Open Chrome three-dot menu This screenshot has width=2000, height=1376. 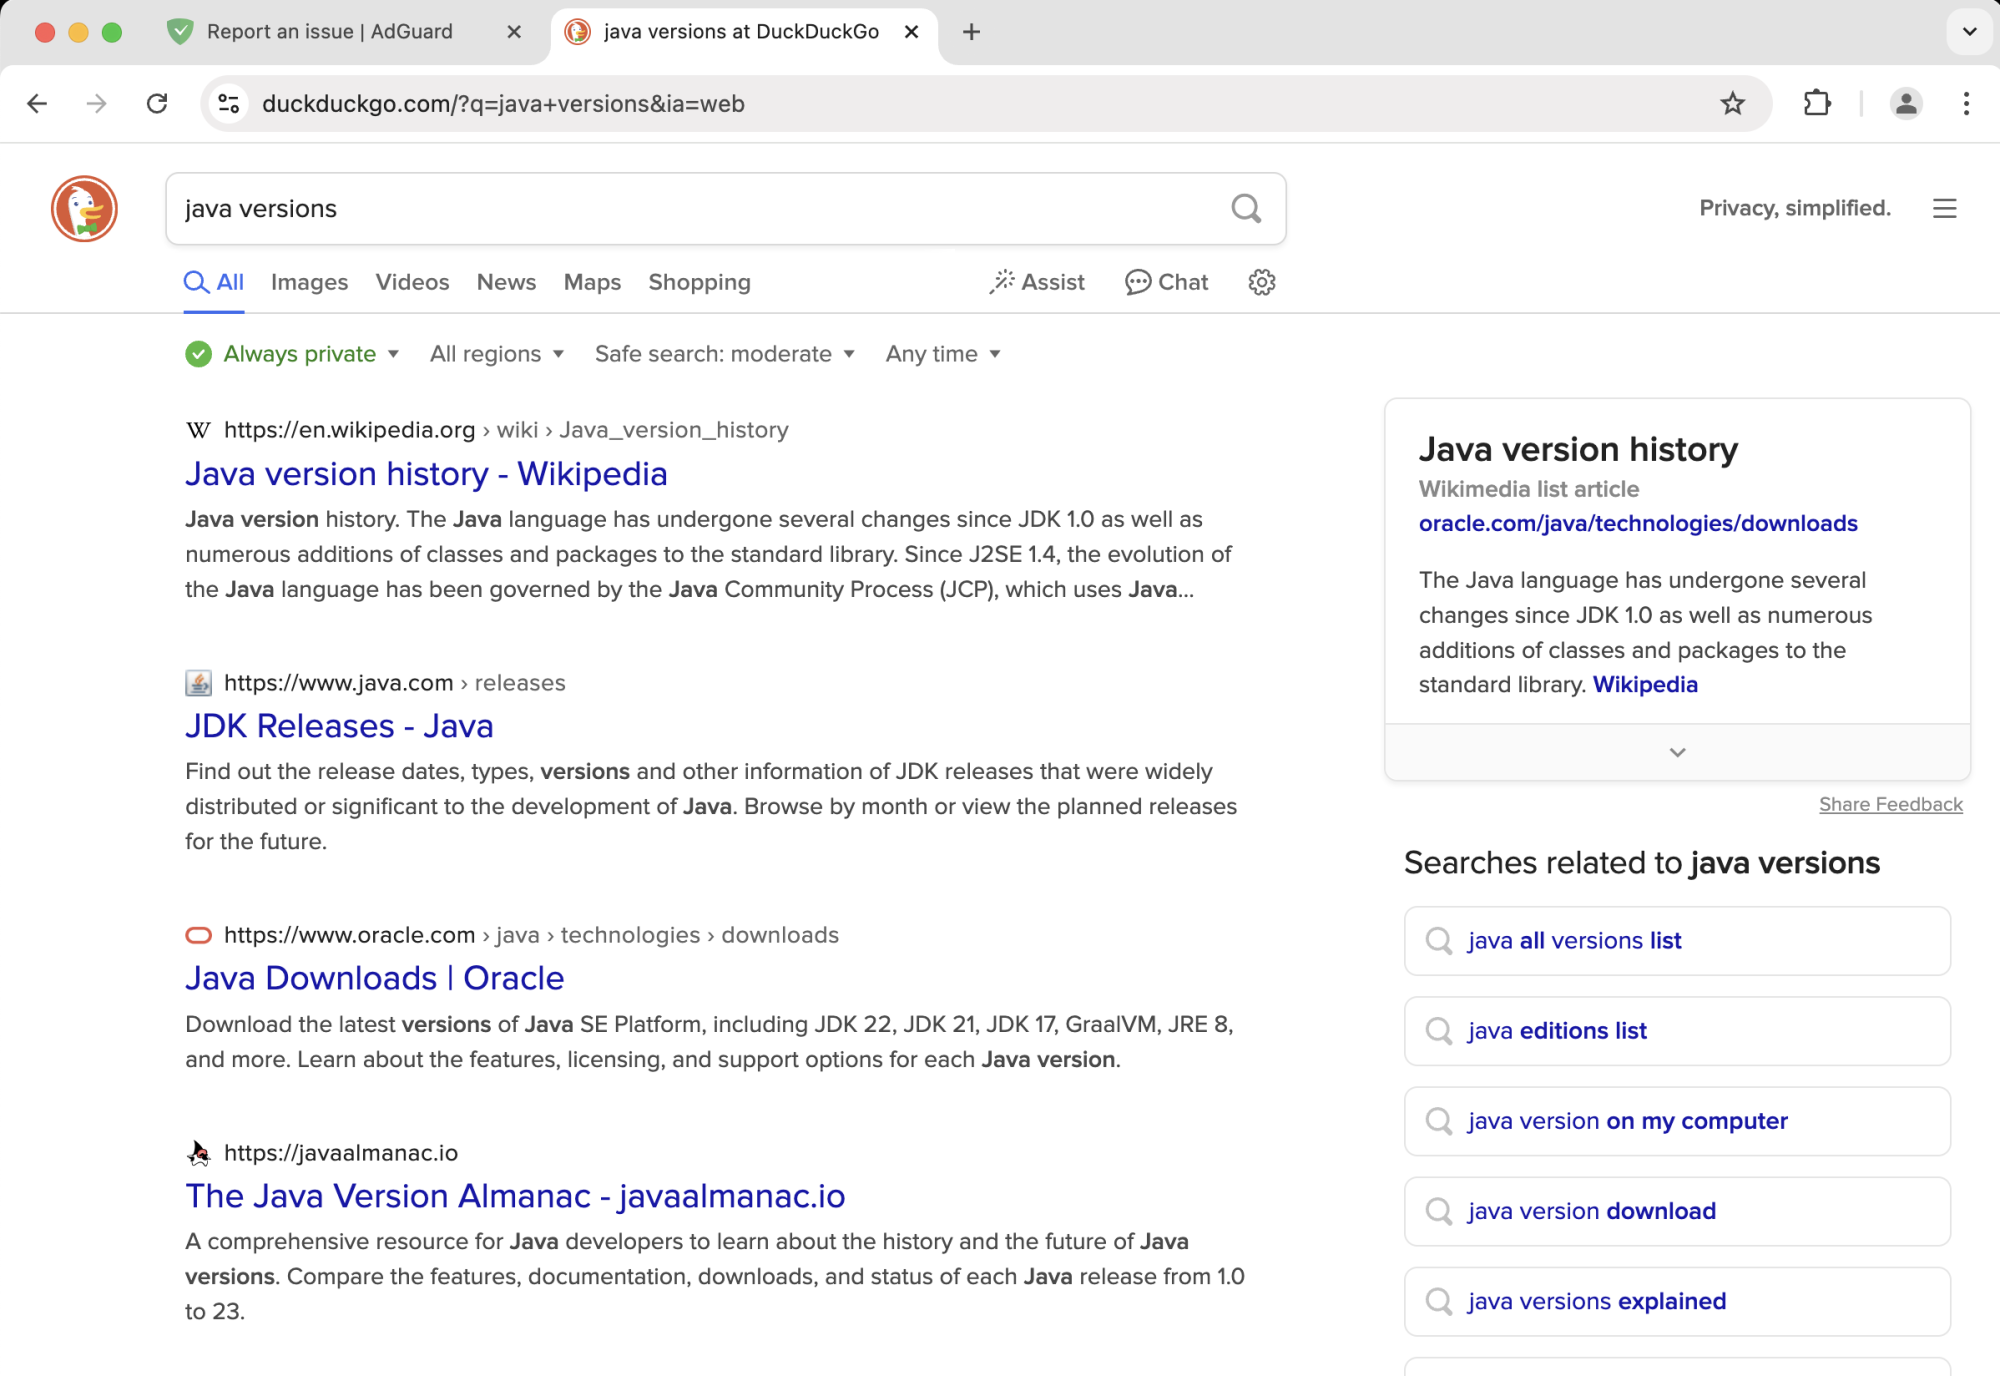[1966, 103]
